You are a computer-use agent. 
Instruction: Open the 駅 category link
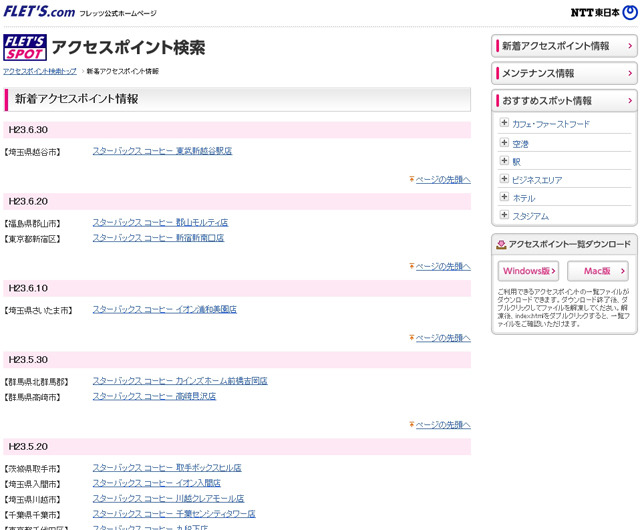pos(516,162)
